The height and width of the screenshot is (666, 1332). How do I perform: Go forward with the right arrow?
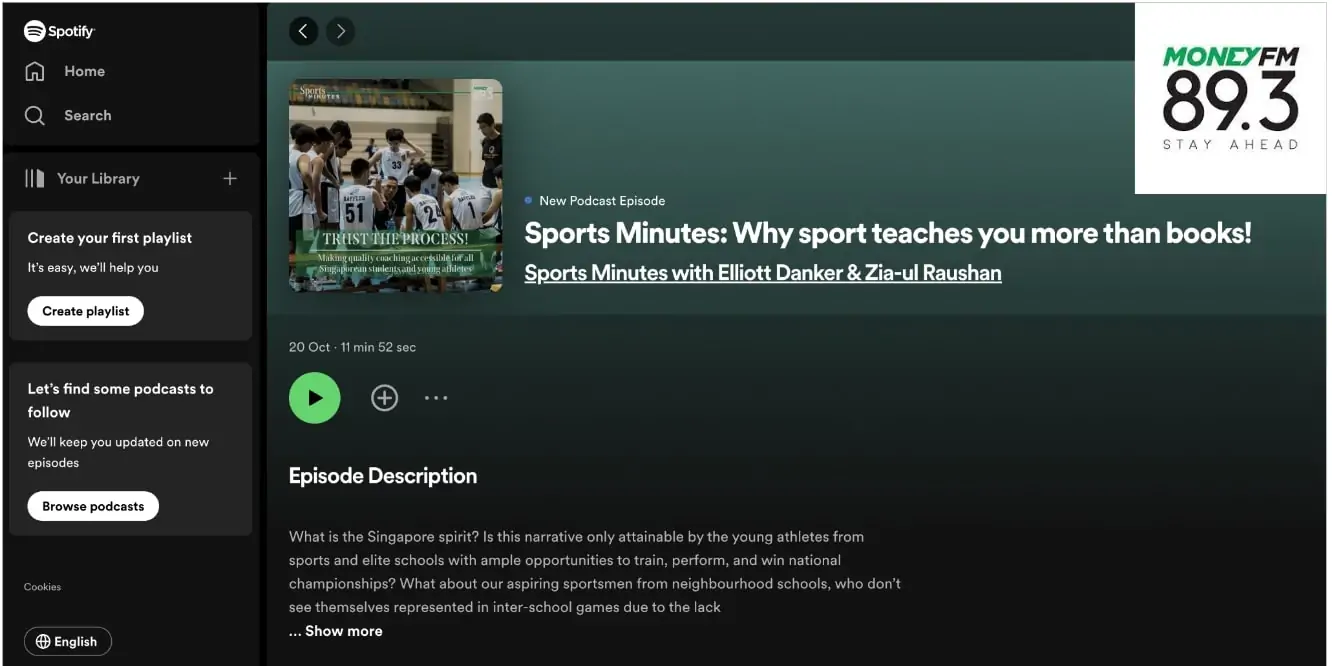340,31
